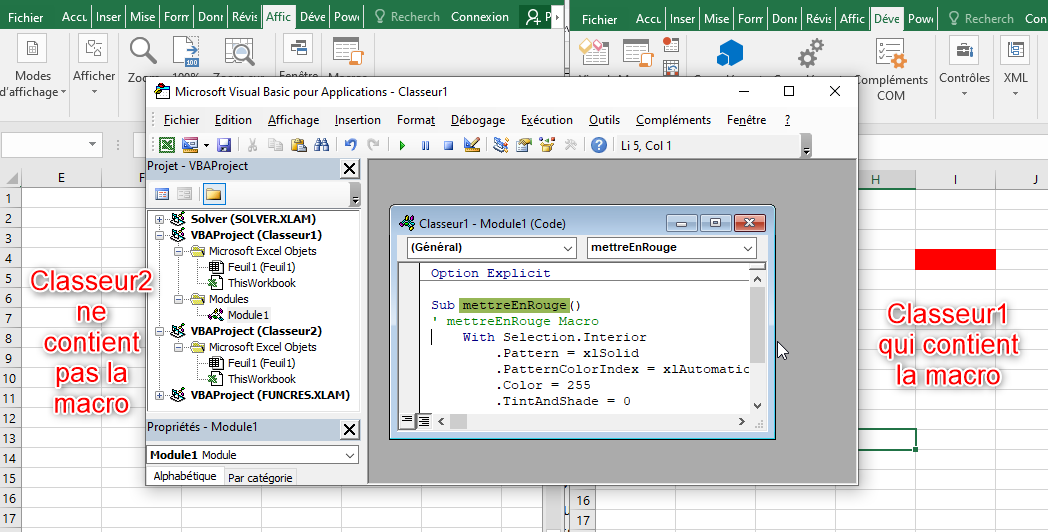Copy using the VBA toolbar copy icon
This screenshot has width=1048, height=532.
[x=275, y=145]
